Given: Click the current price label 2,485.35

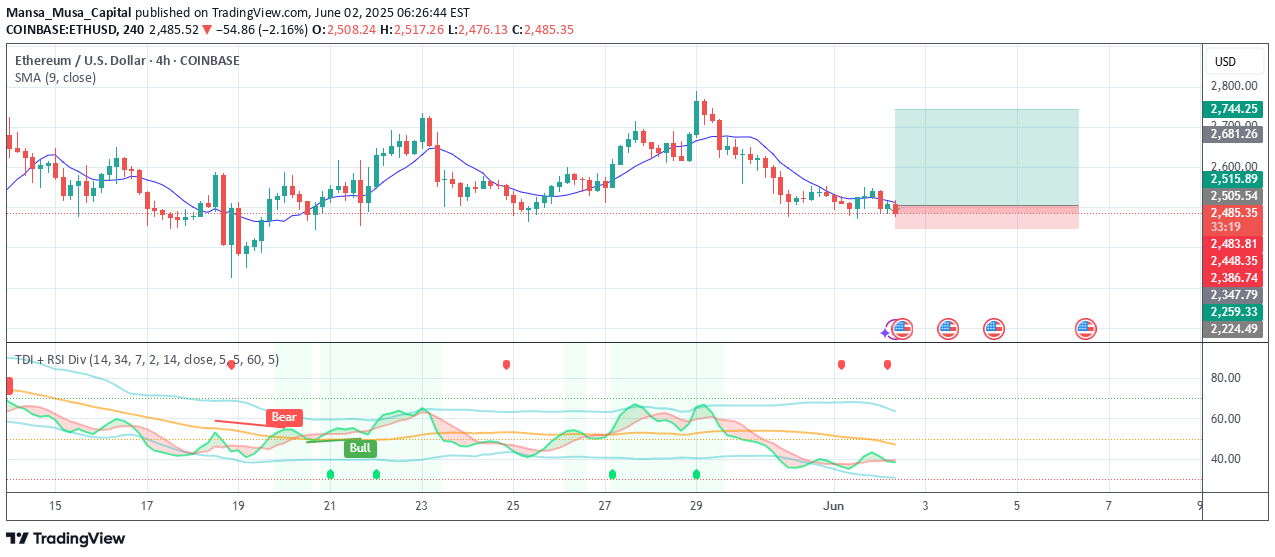Looking at the screenshot, I should pyautogui.click(x=1234, y=213).
